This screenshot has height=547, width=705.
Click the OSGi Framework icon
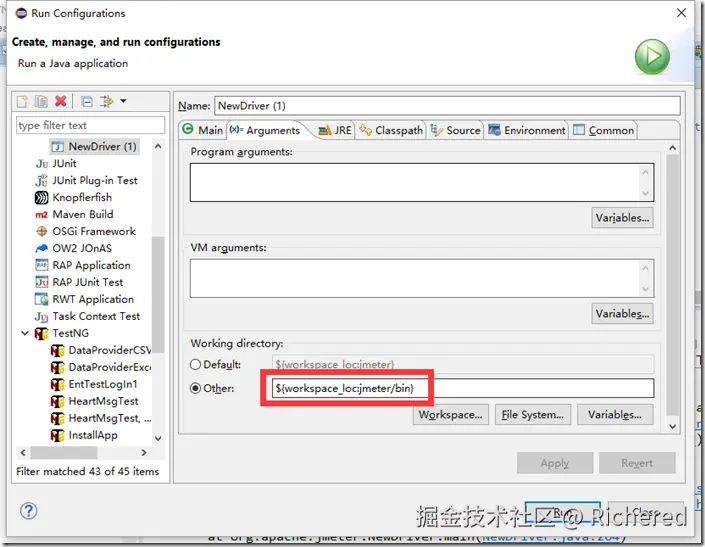[x=41, y=231]
